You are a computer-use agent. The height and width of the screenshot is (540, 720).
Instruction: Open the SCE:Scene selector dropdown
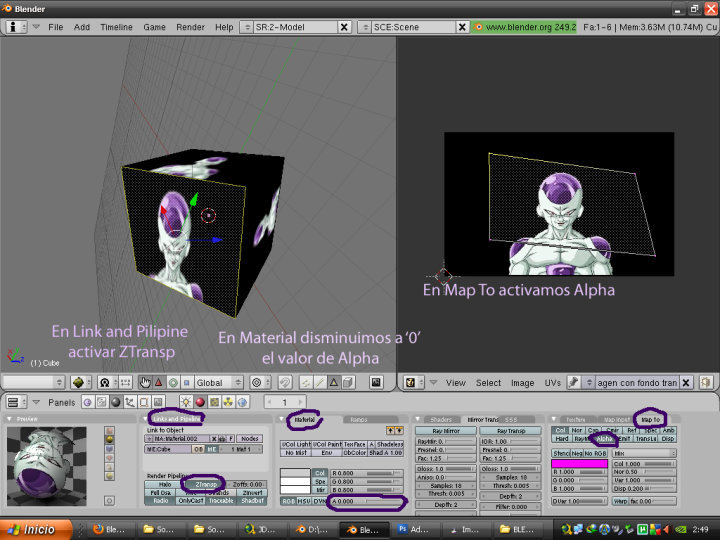coord(366,27)
